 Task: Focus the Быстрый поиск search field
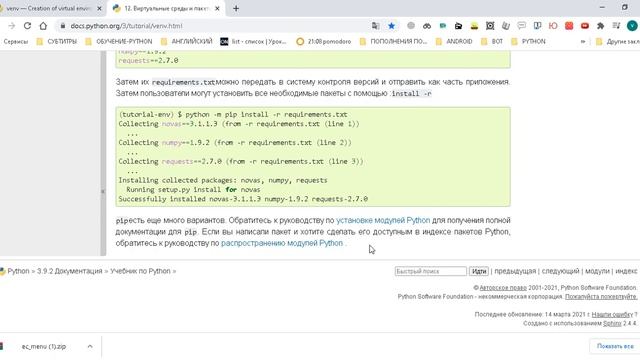click(x=431, y=271)
